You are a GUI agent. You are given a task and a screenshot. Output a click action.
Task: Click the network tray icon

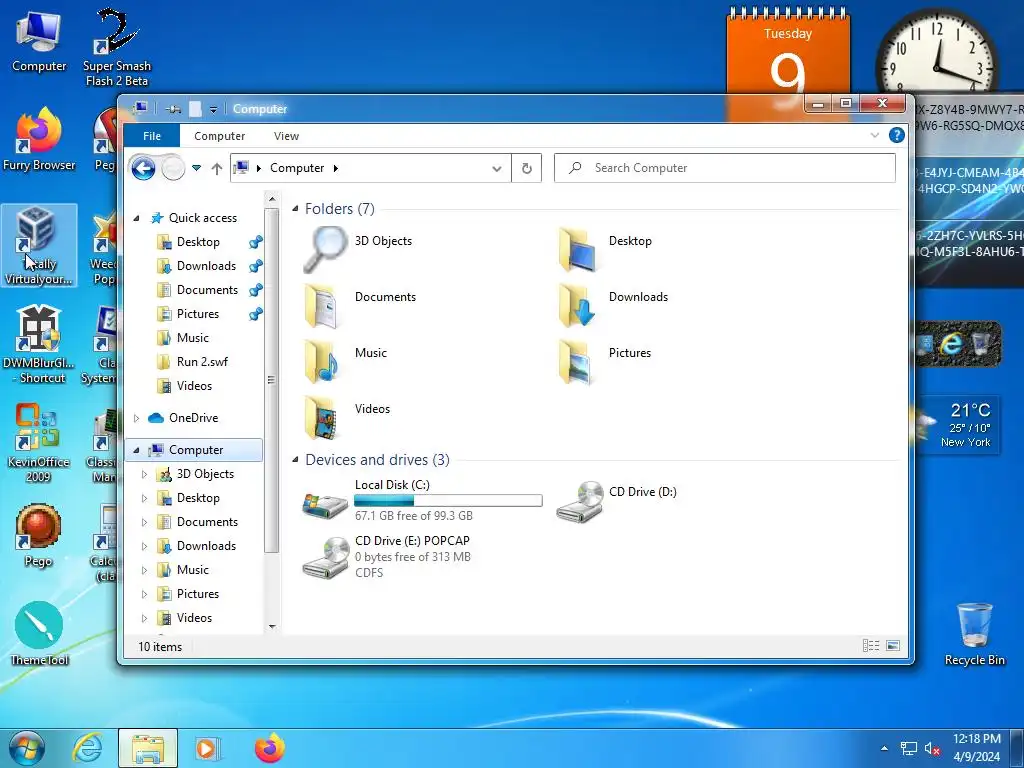tap(908, 748)
